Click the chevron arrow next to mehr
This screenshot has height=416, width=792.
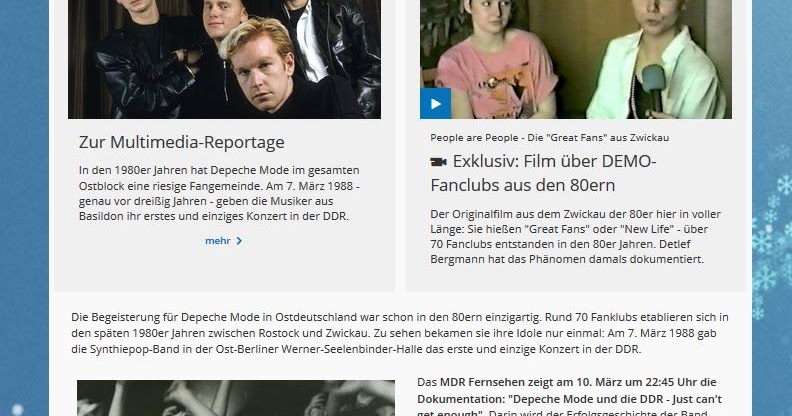(x=239, y=241)
